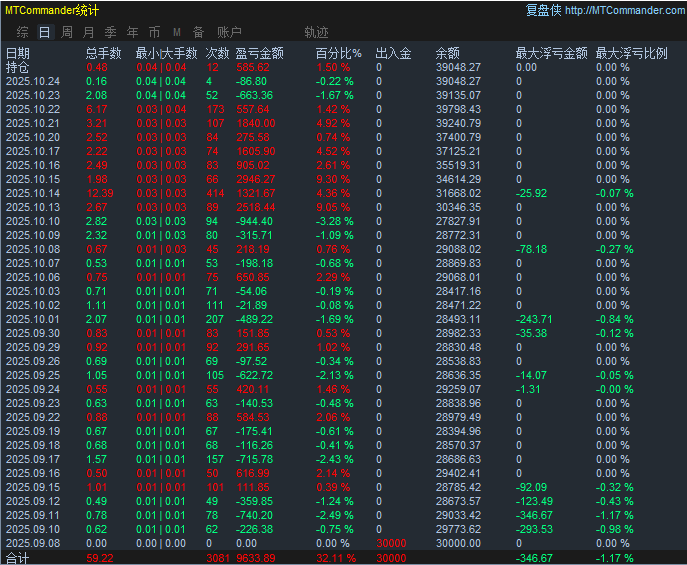Click profit value 650.85
Viewport: 687px width, 565px height.
(x=253, y=278)
